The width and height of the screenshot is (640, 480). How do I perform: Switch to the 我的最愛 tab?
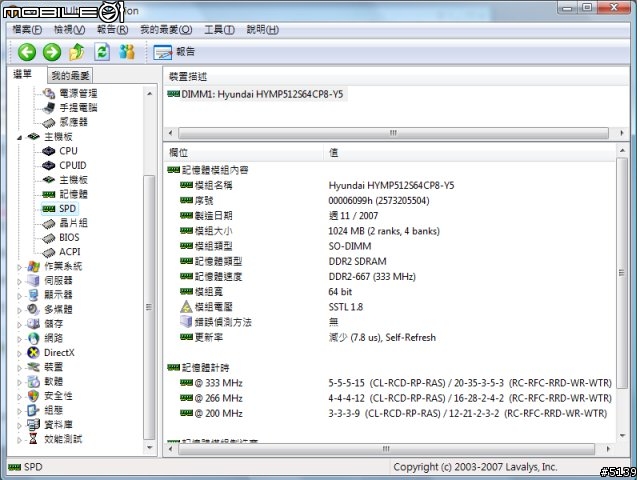[70, 76]
